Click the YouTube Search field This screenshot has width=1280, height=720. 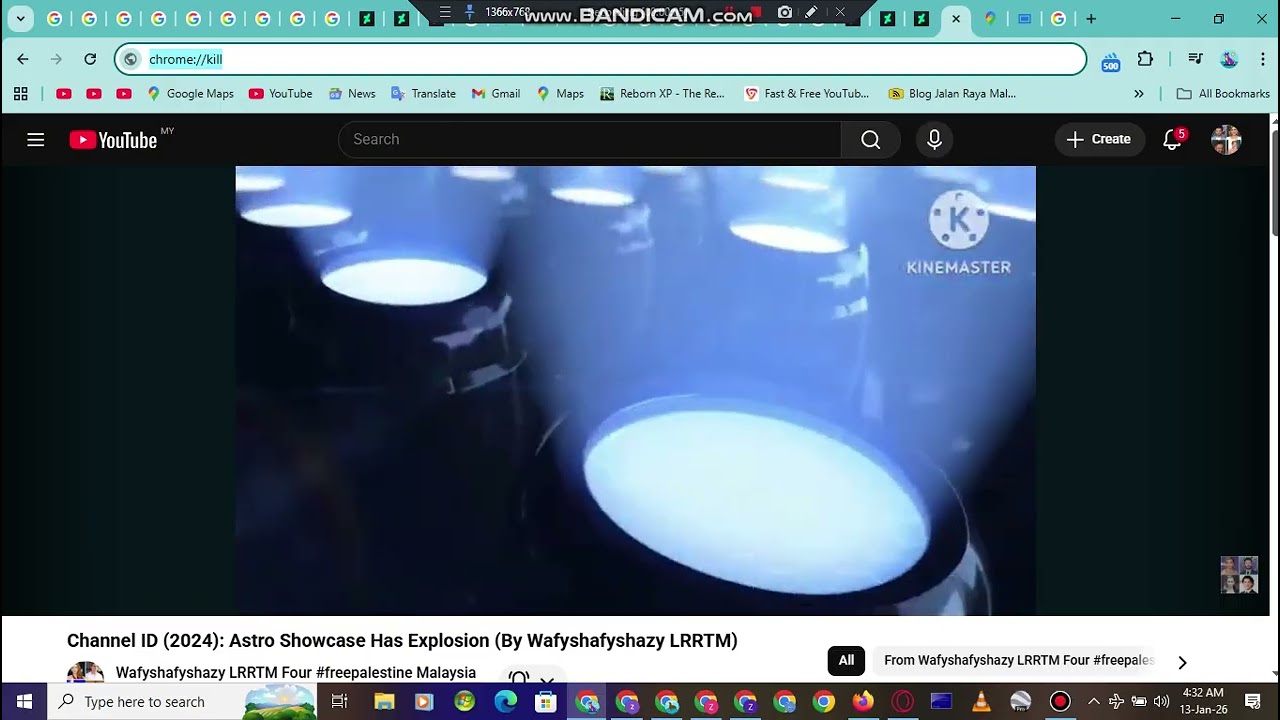[x=590, y=139]
